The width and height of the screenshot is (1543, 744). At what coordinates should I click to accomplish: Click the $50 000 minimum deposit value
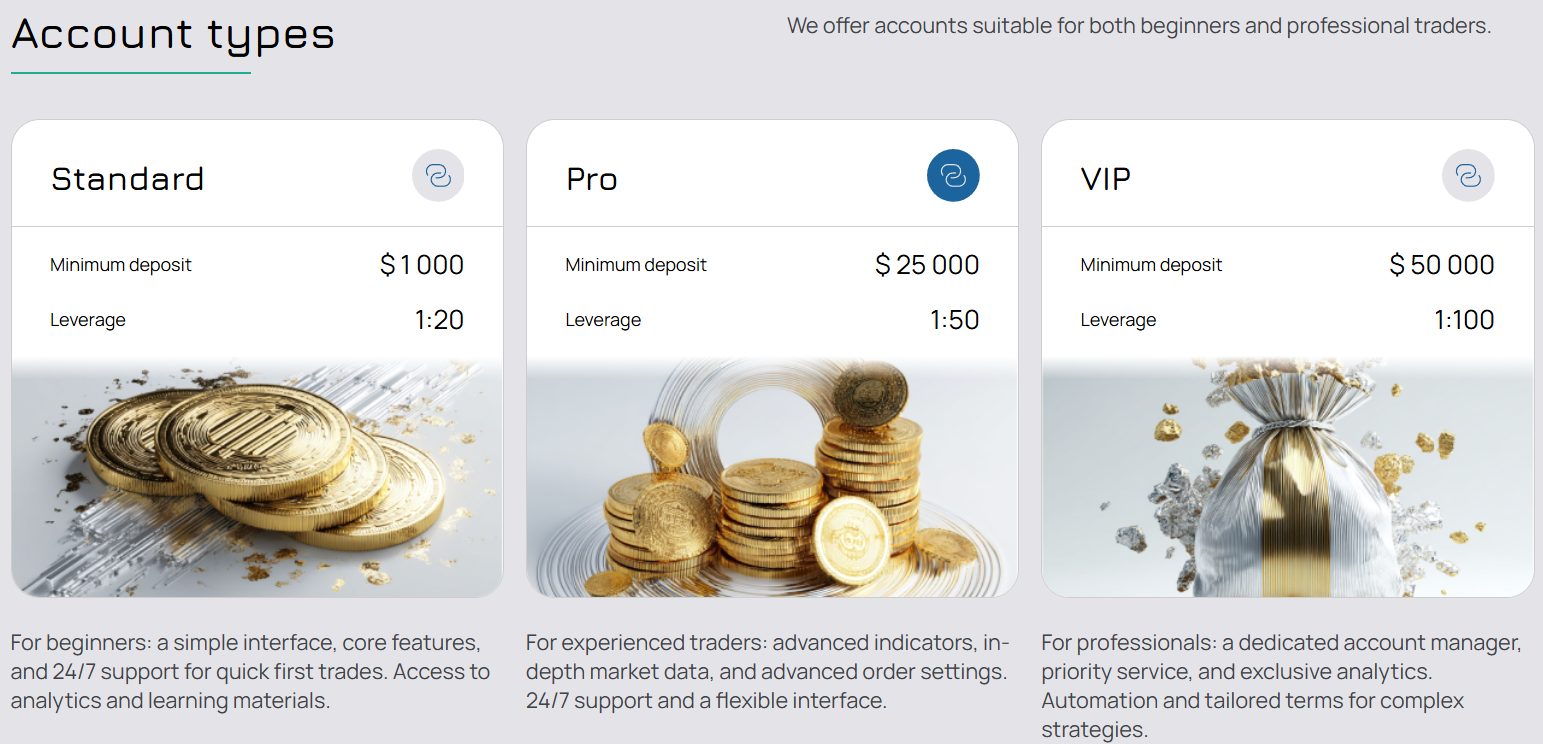point(1442,265)
